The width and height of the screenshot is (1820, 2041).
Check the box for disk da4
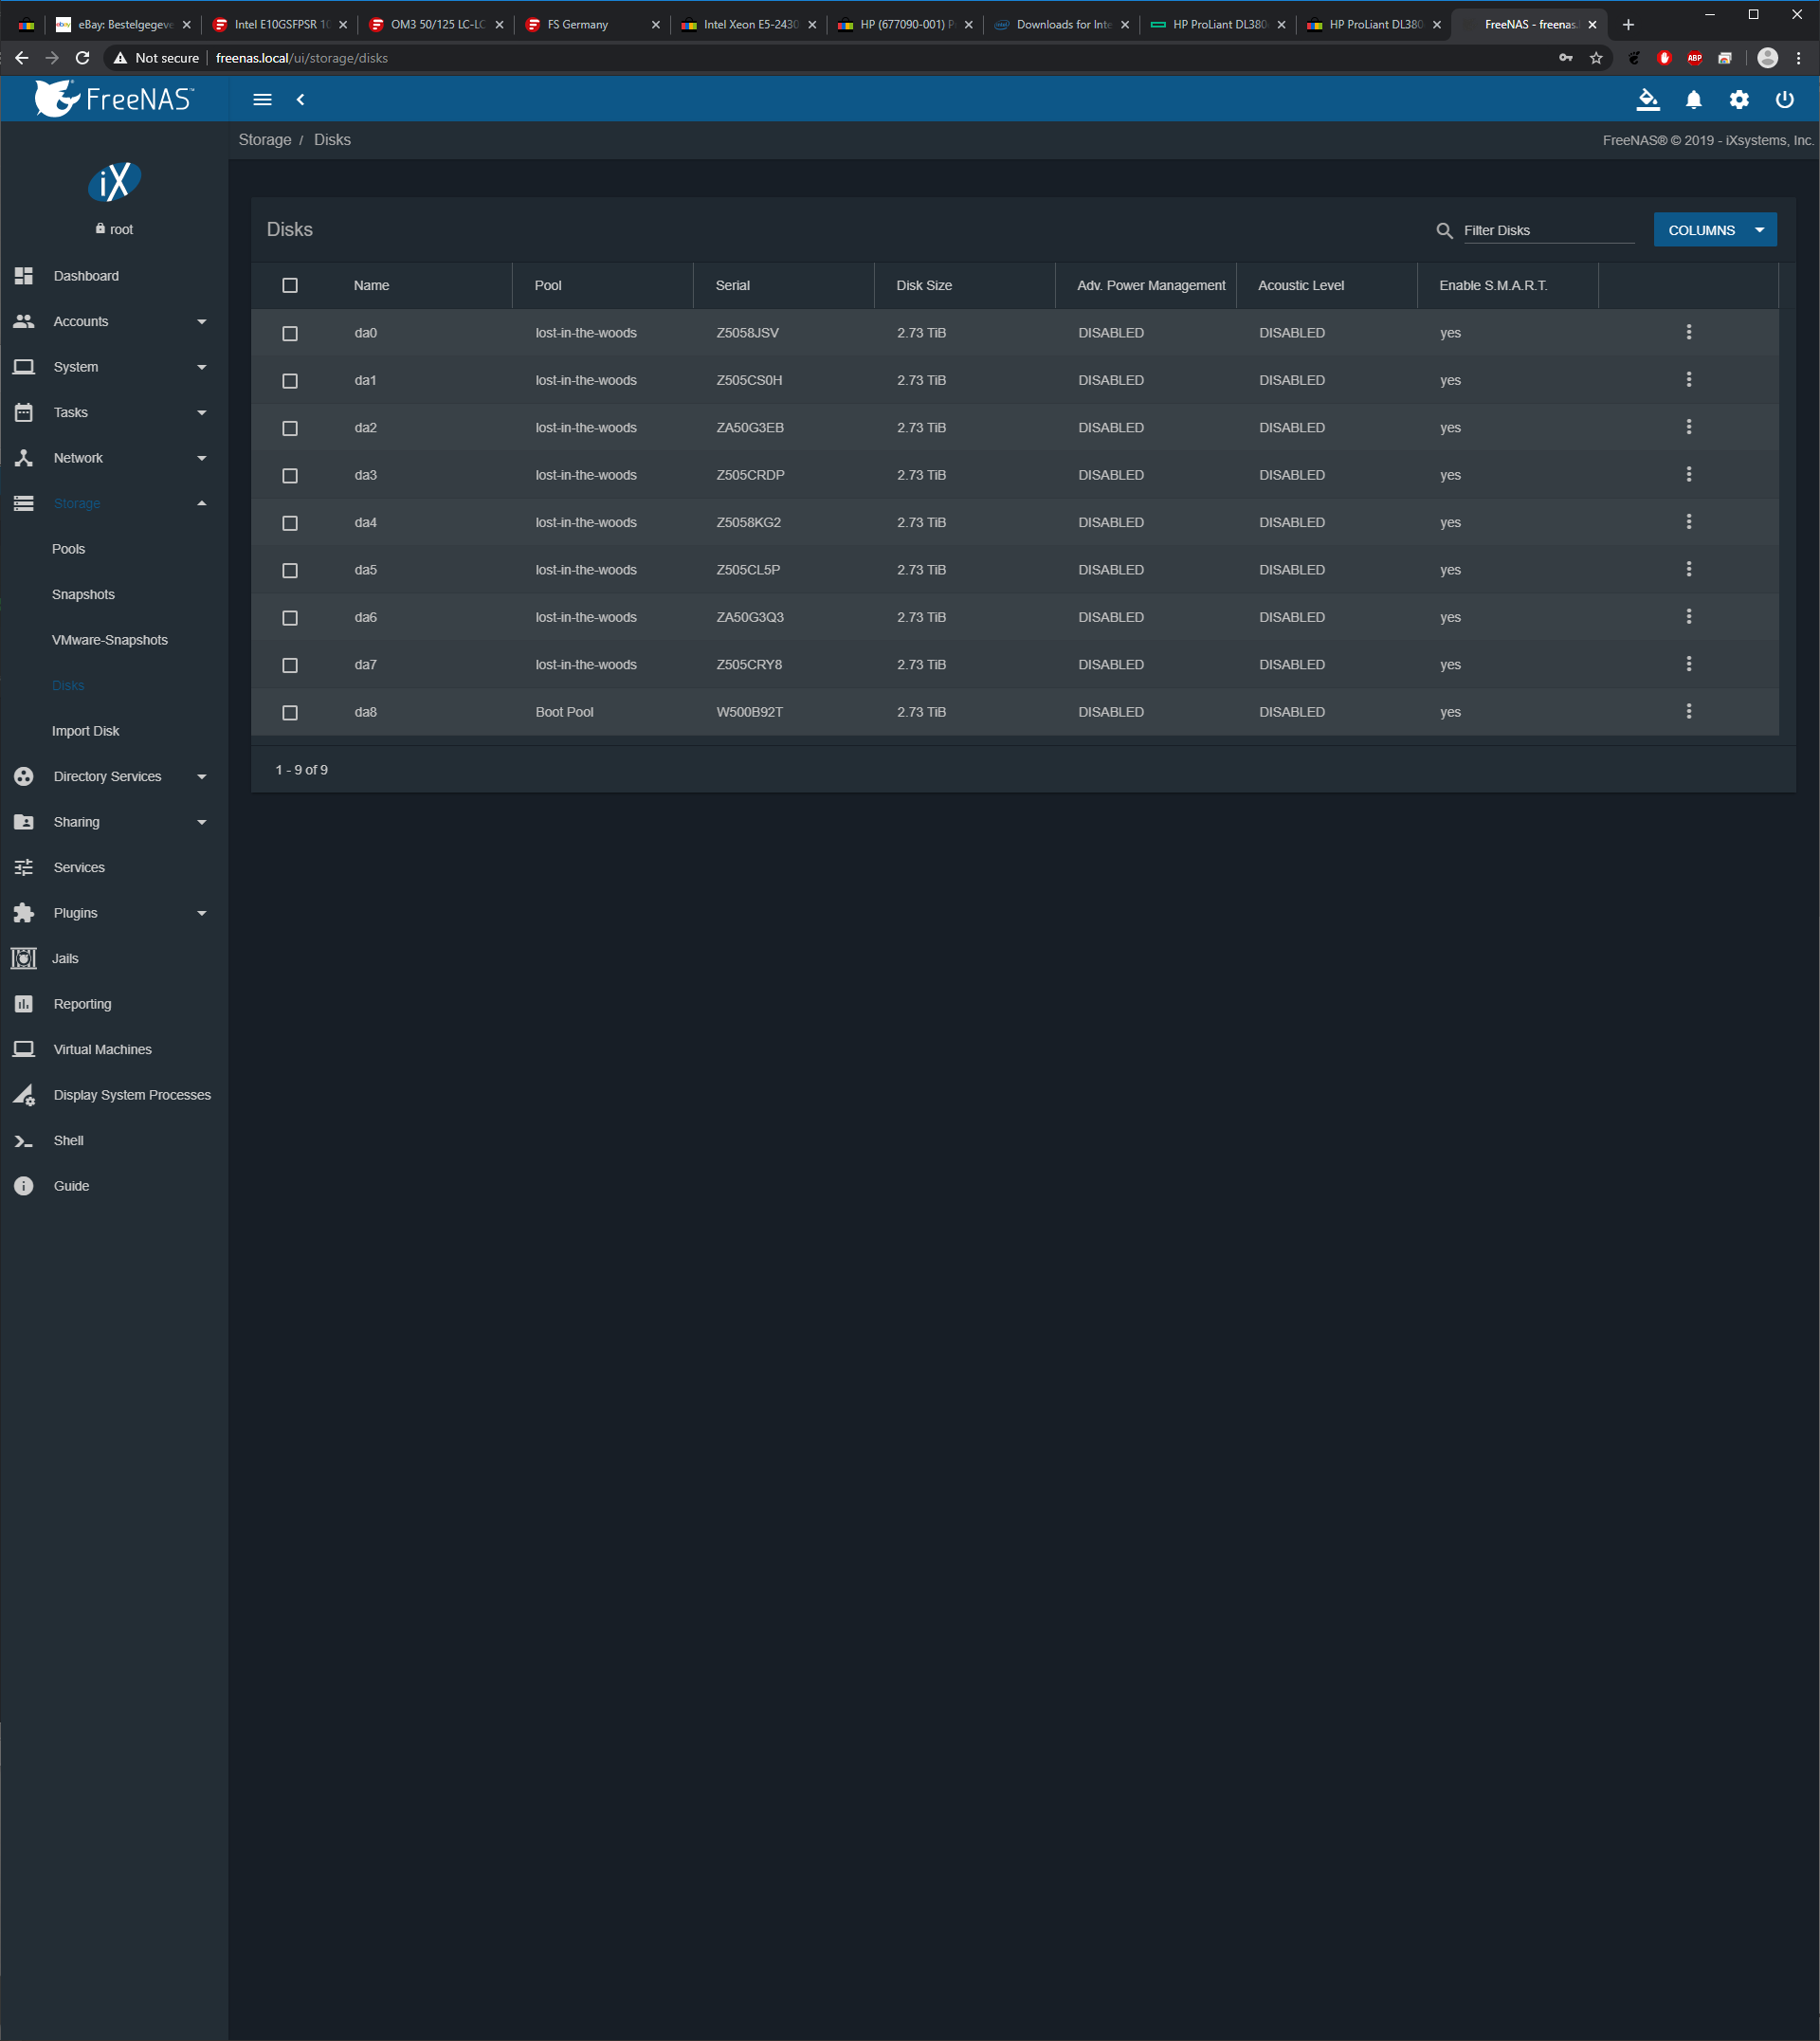coord(290,523)
